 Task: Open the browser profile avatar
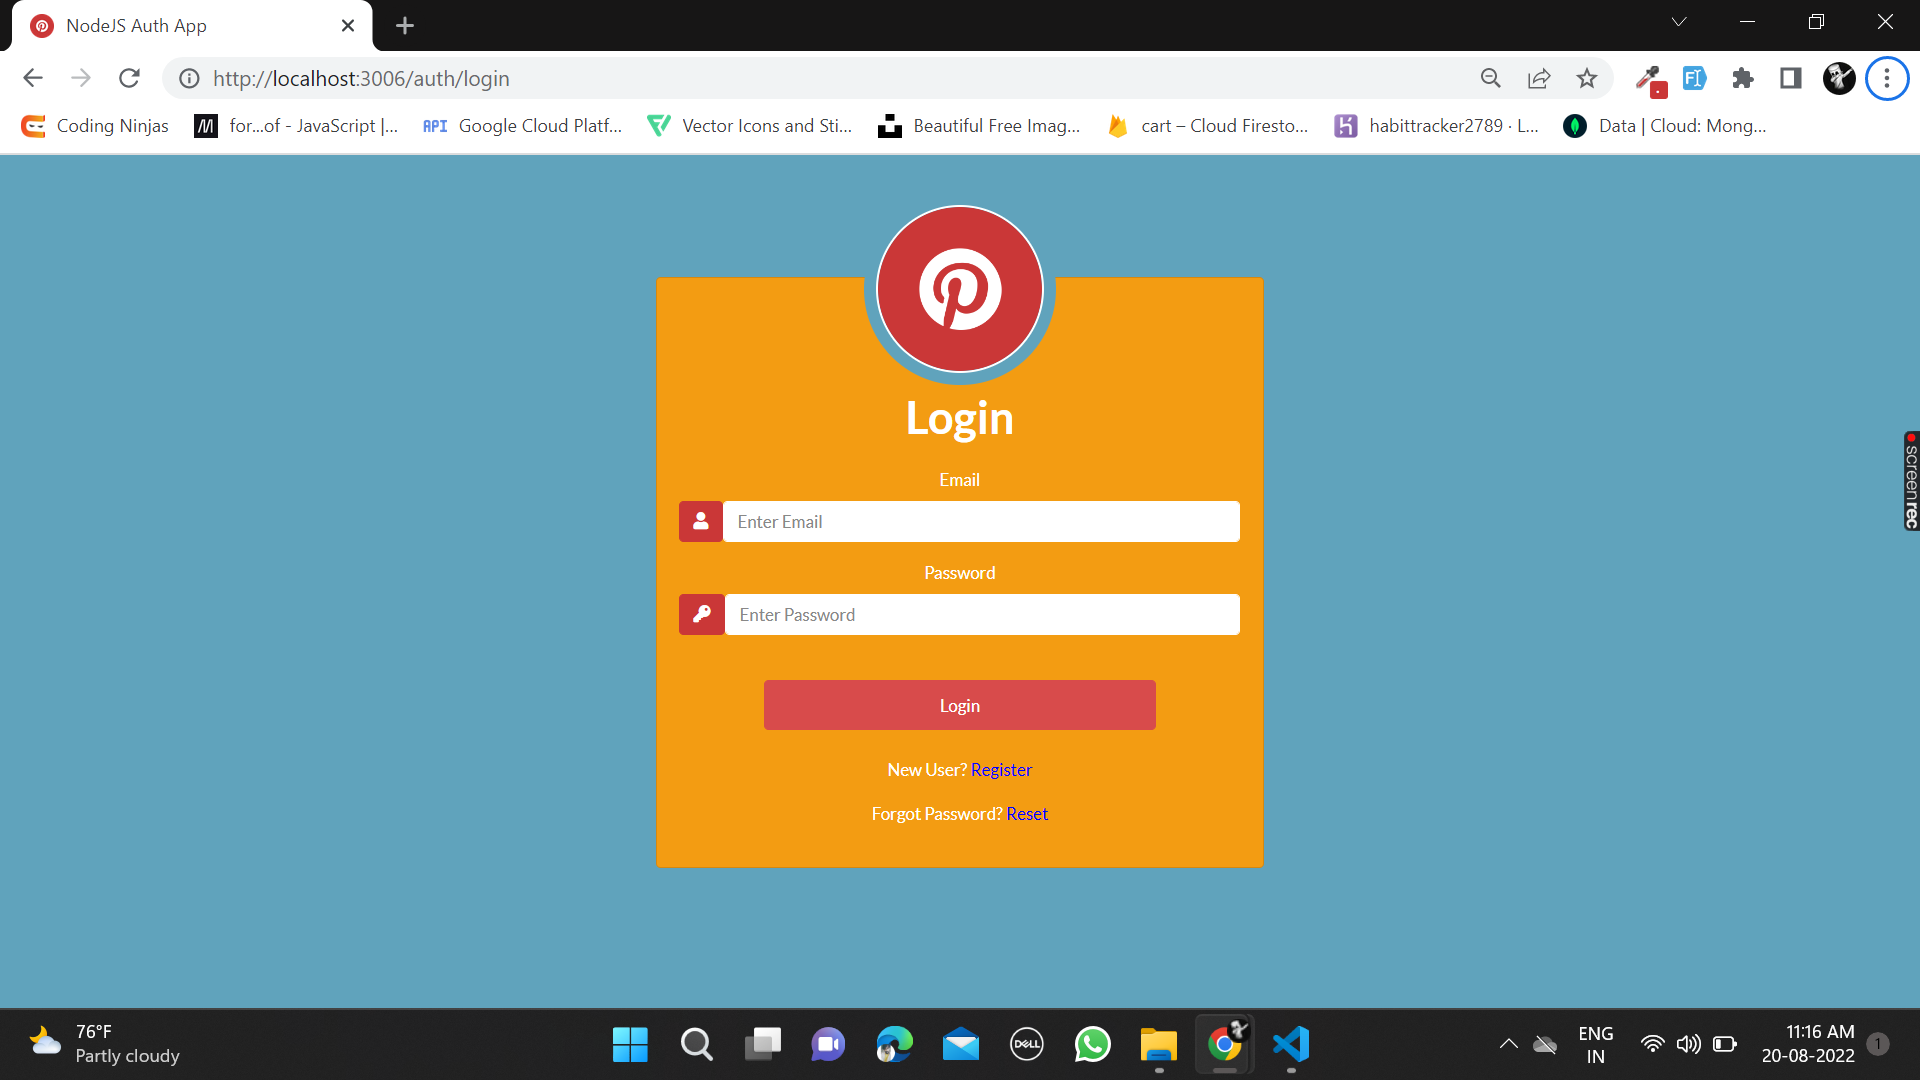(1839, 78)
